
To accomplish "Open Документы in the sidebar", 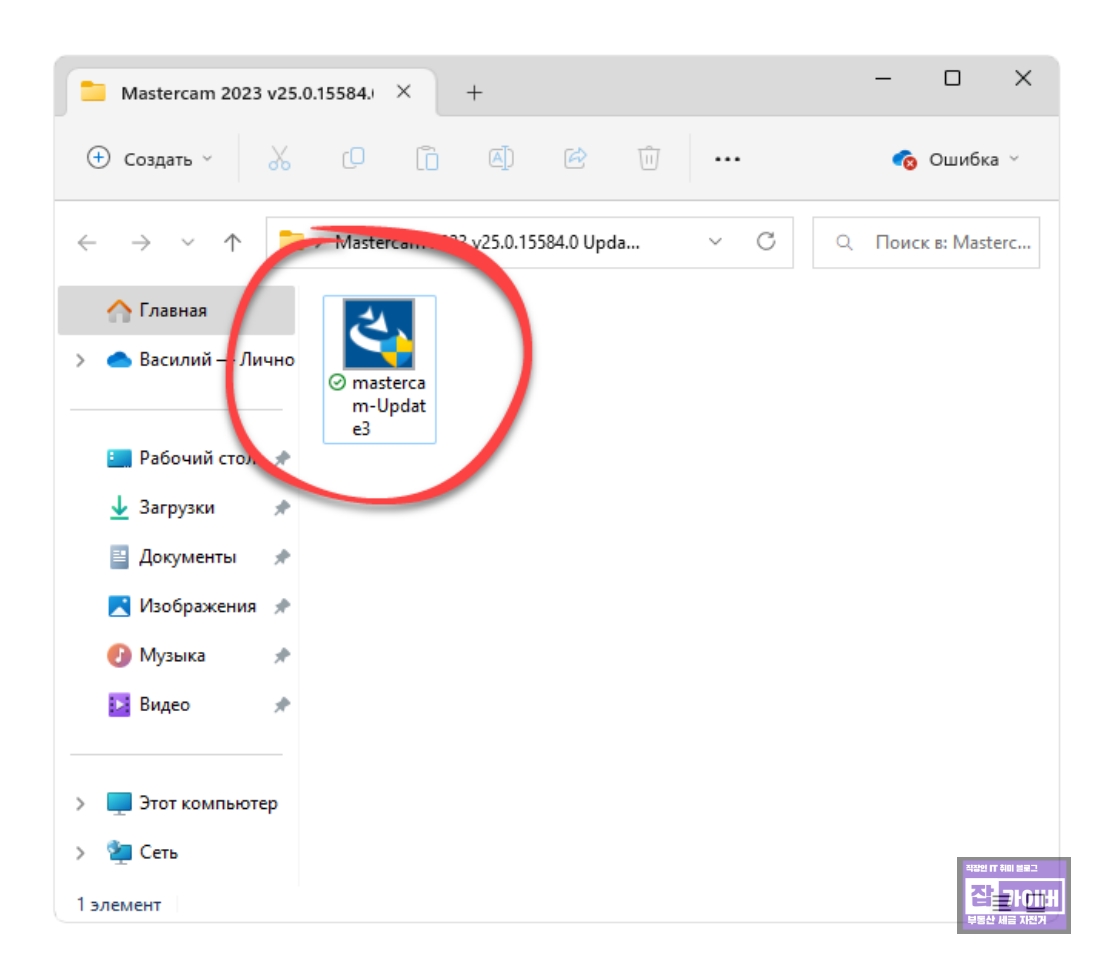I will 172,557.
